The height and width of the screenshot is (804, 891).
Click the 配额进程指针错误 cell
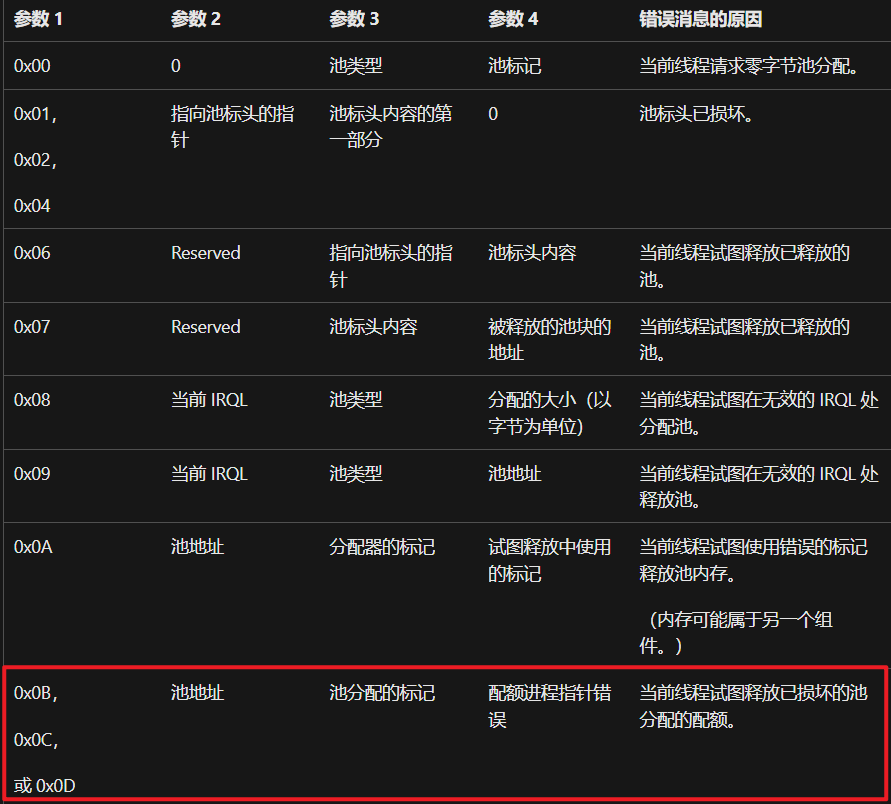[x=549, y=706]
